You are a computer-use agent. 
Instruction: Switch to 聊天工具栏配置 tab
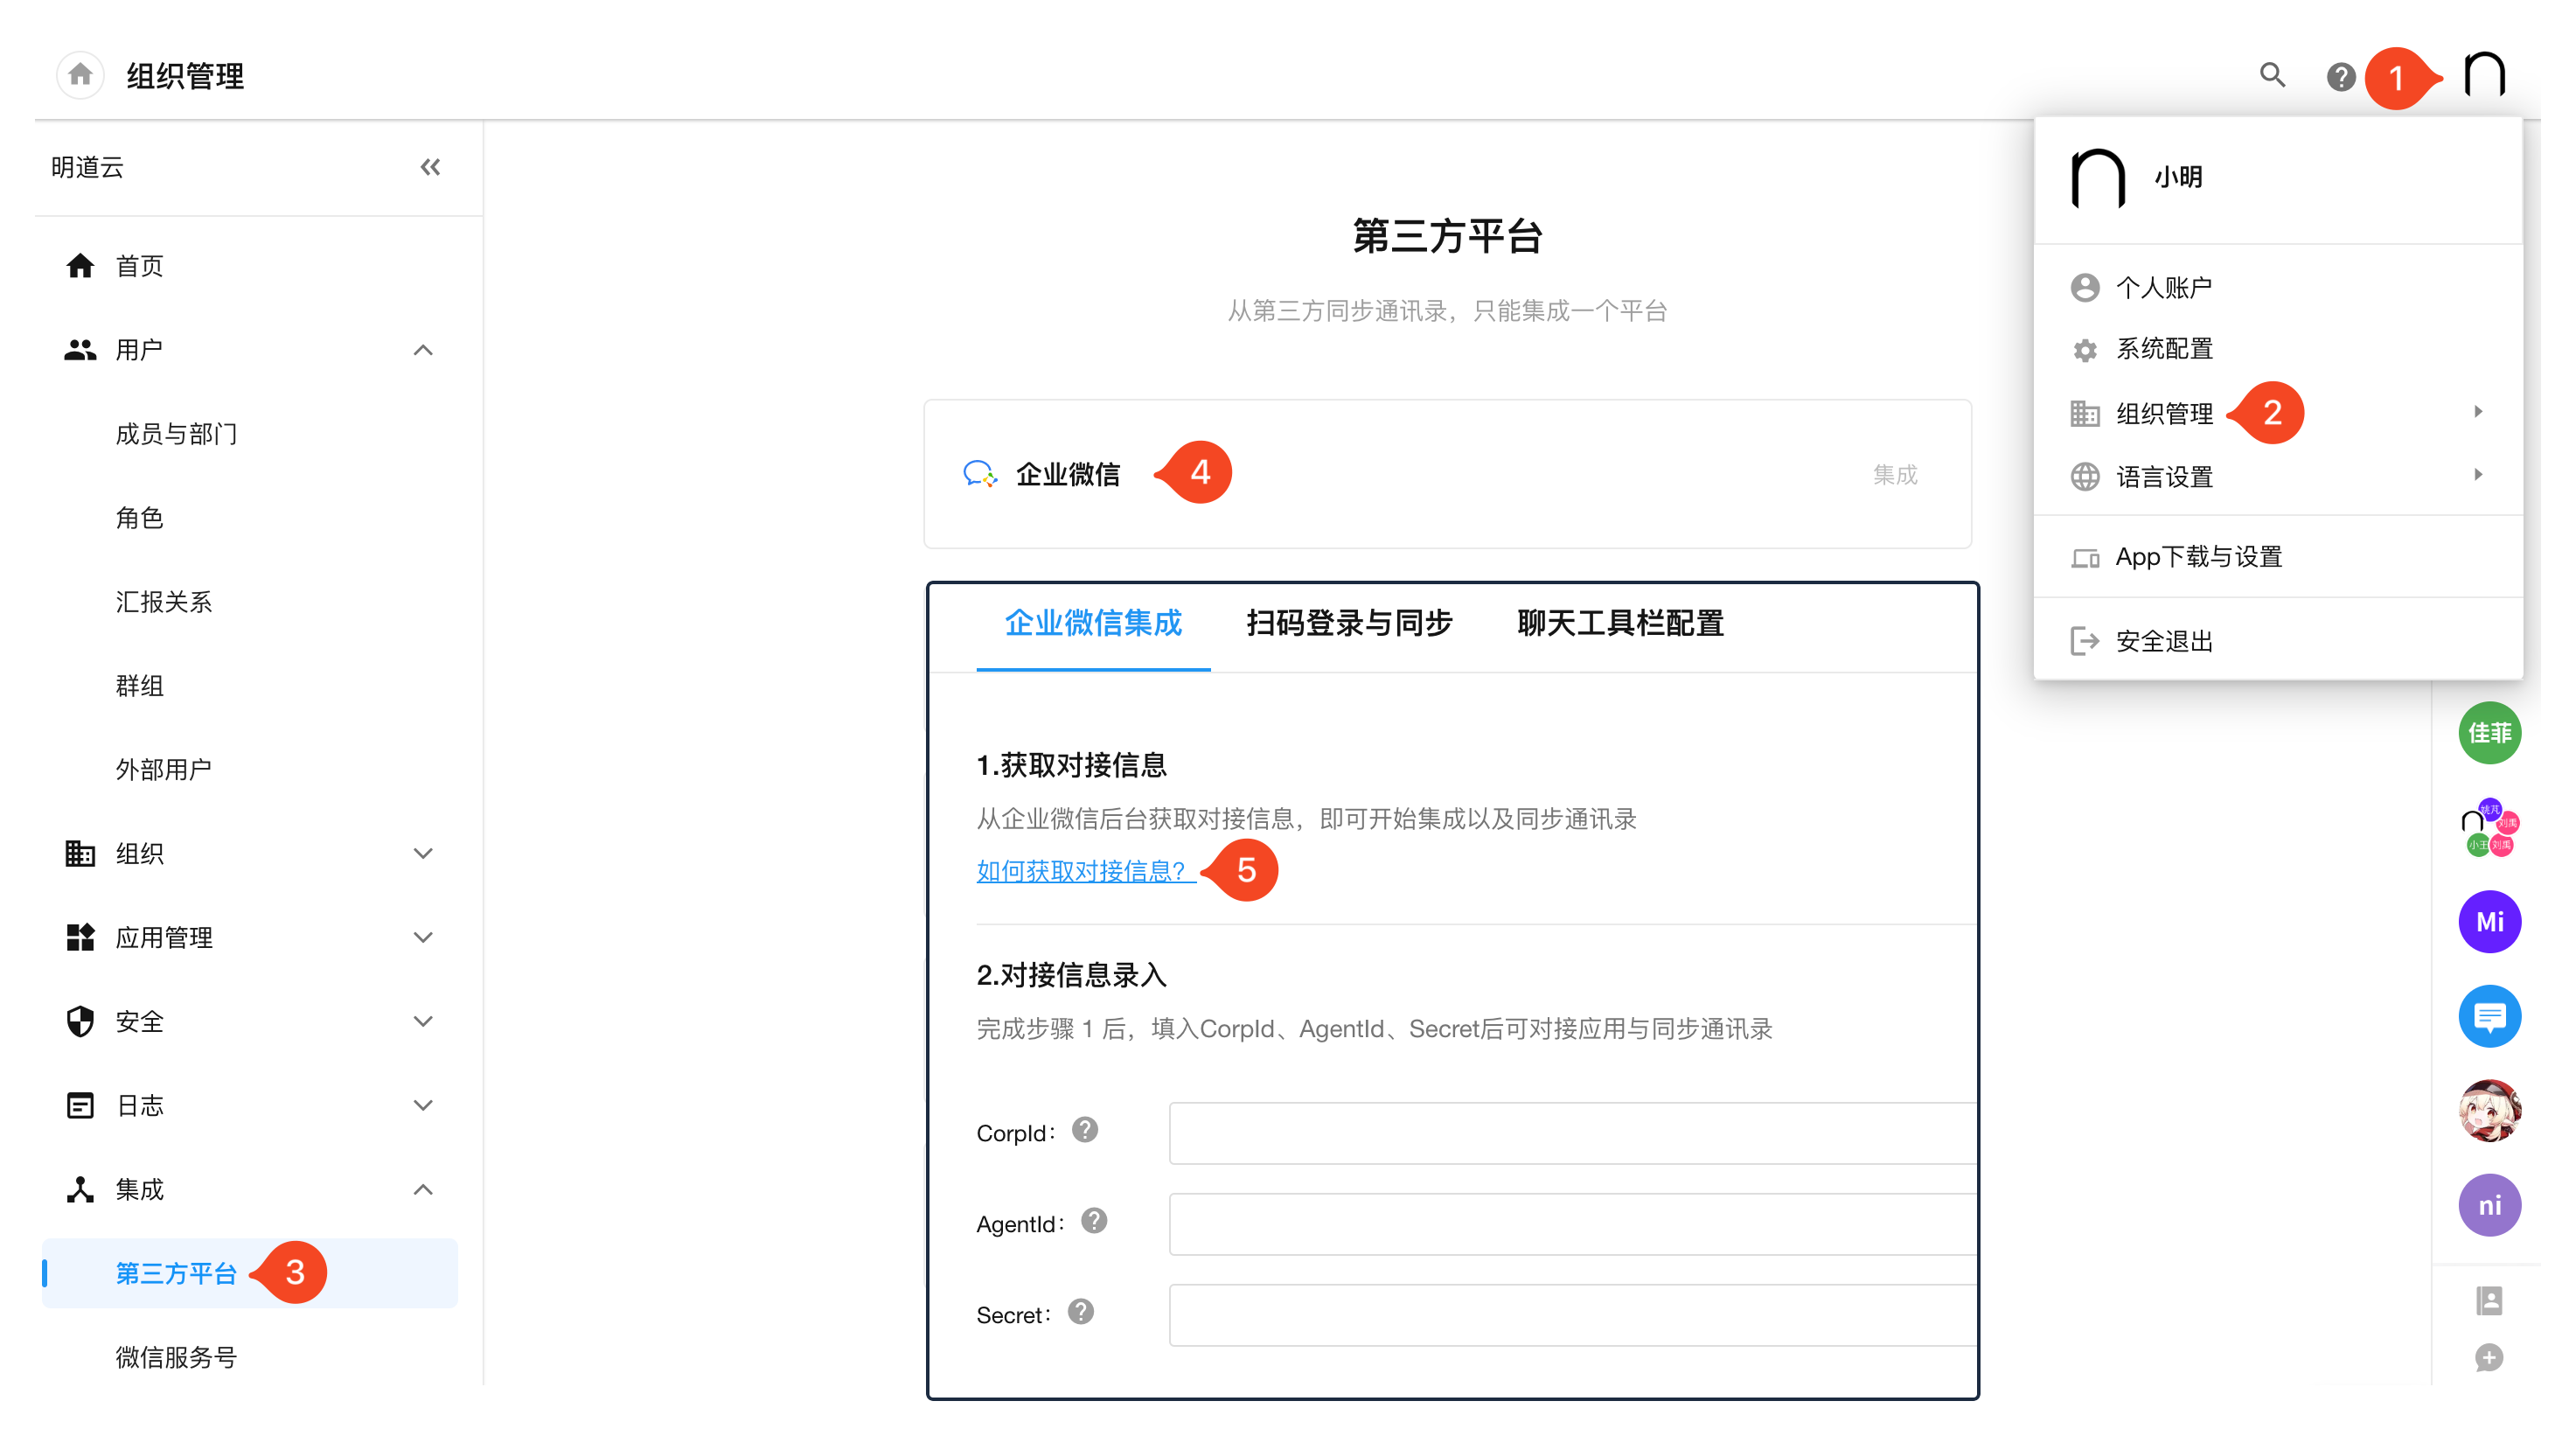coord(1620,623)
